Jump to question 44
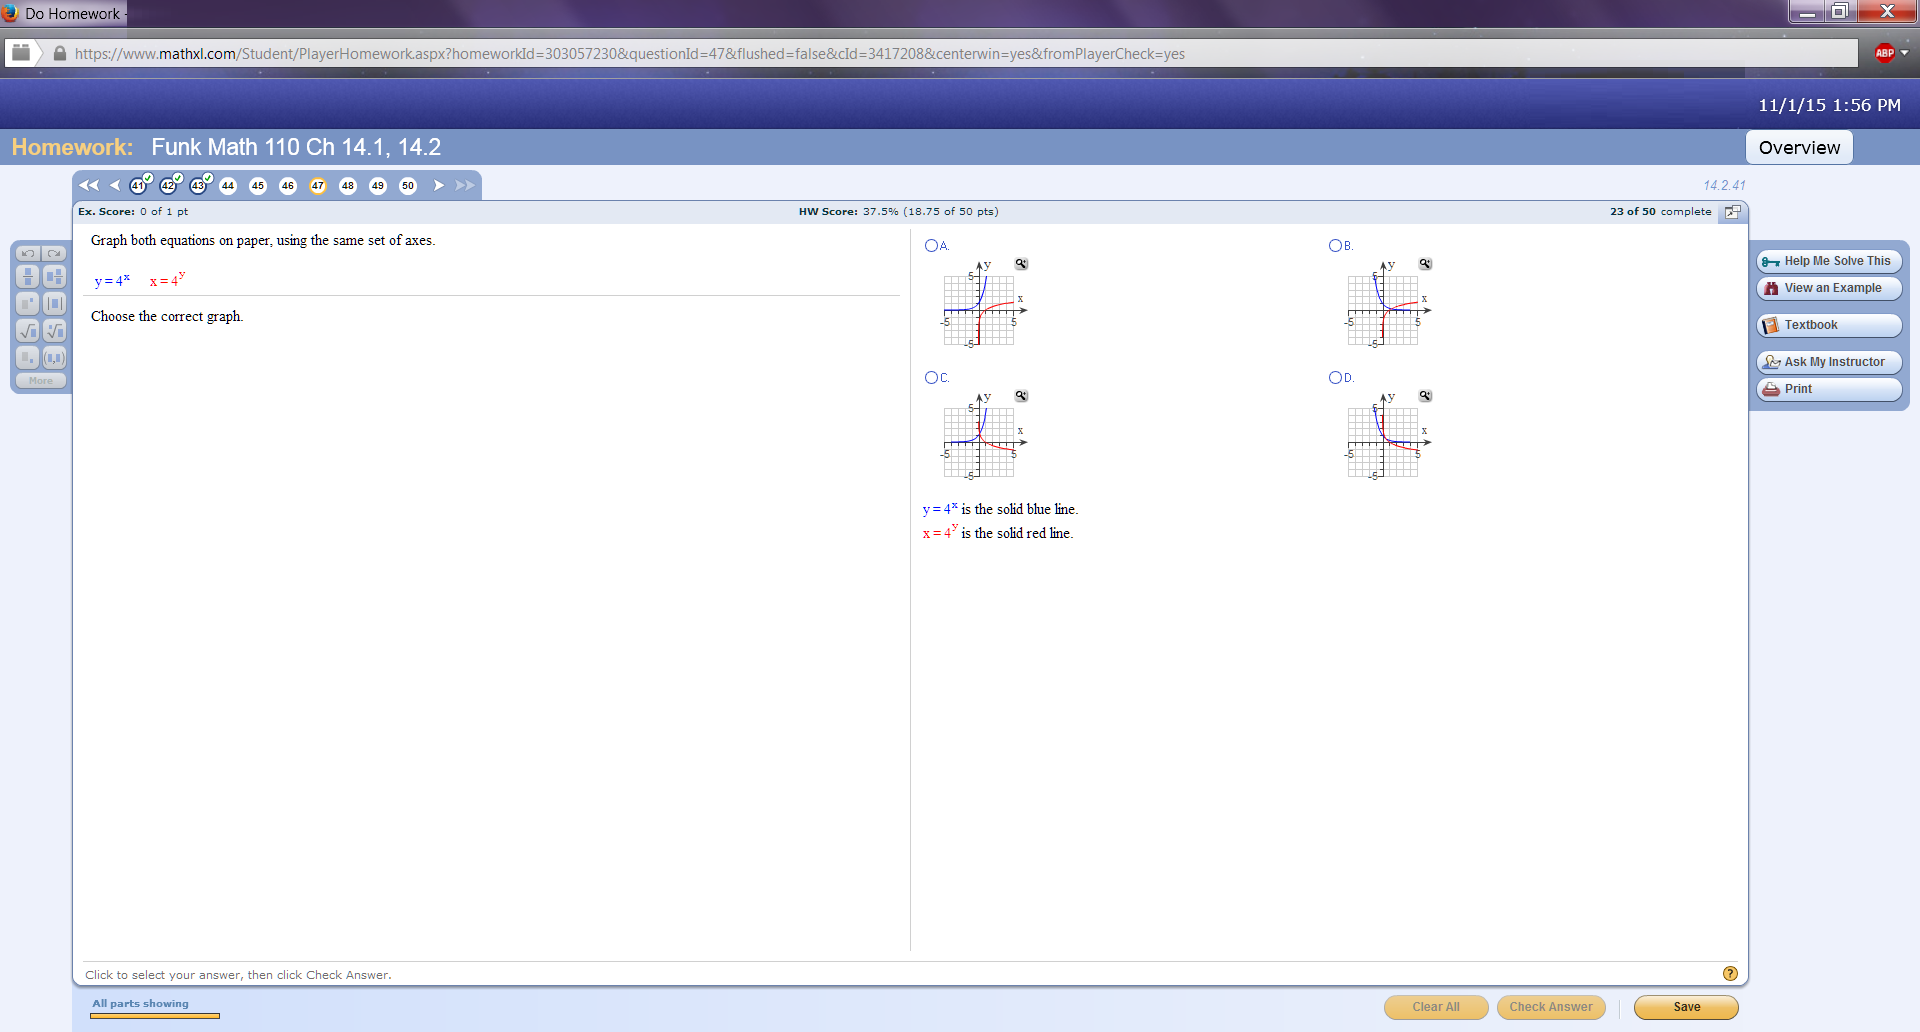 pyautogui.click(x=228, y=186)
